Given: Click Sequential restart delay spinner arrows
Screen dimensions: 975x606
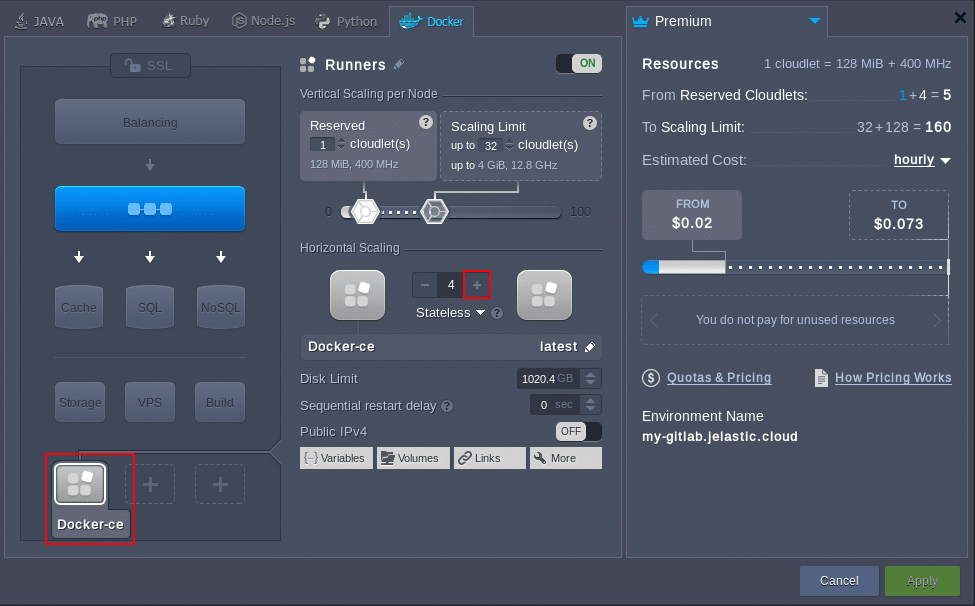Looking at the screenshot, I should coord(591,405).
